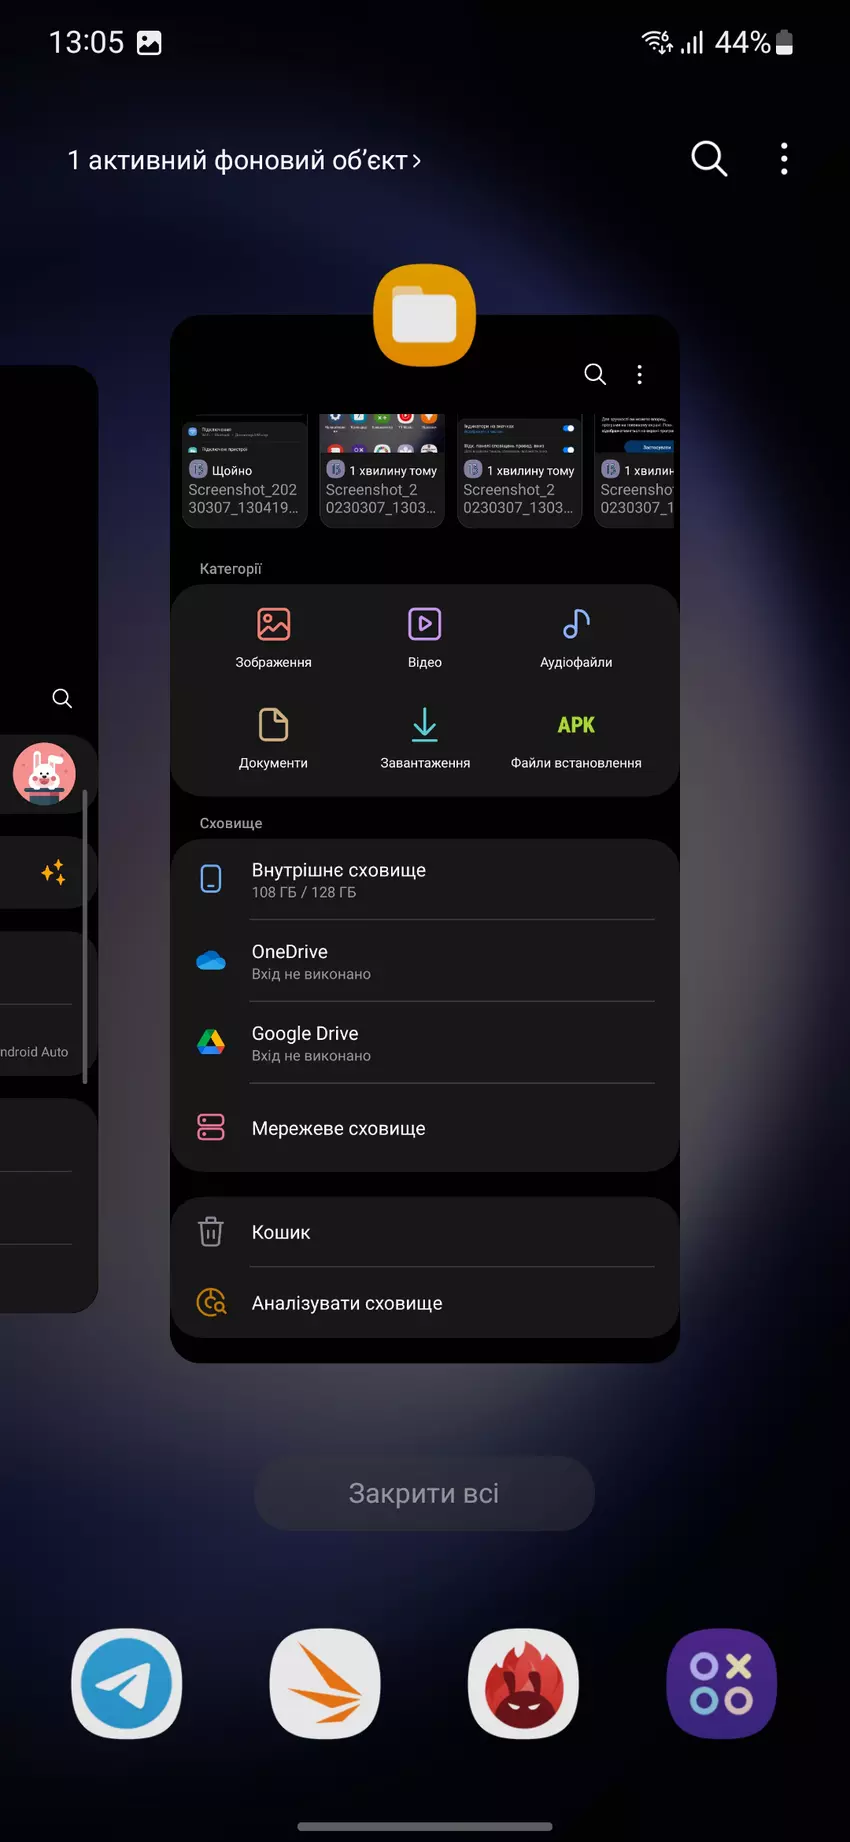This screenshot has width=850, height=1842.
Task: Open the Завантаження downloads category
Action: tap(424, 738)
